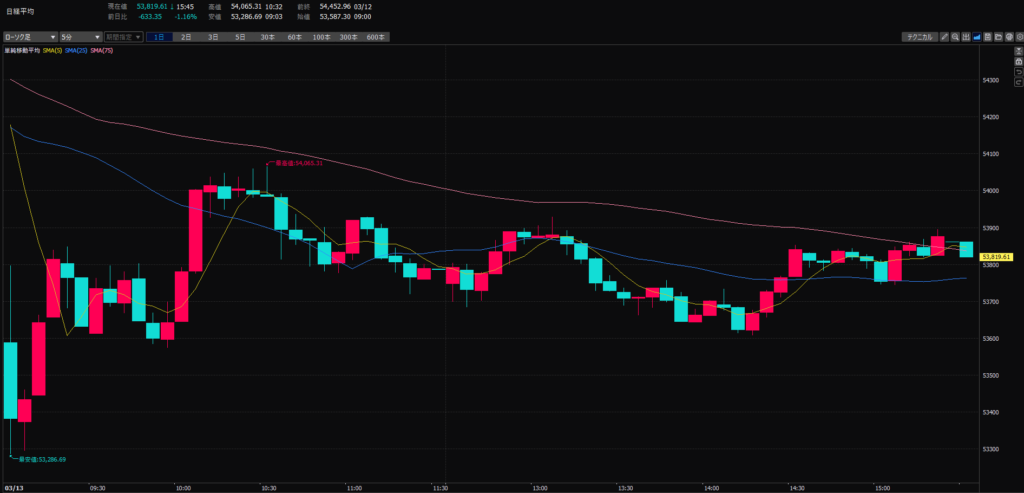Click the テクニカル button

pos(918,37)
